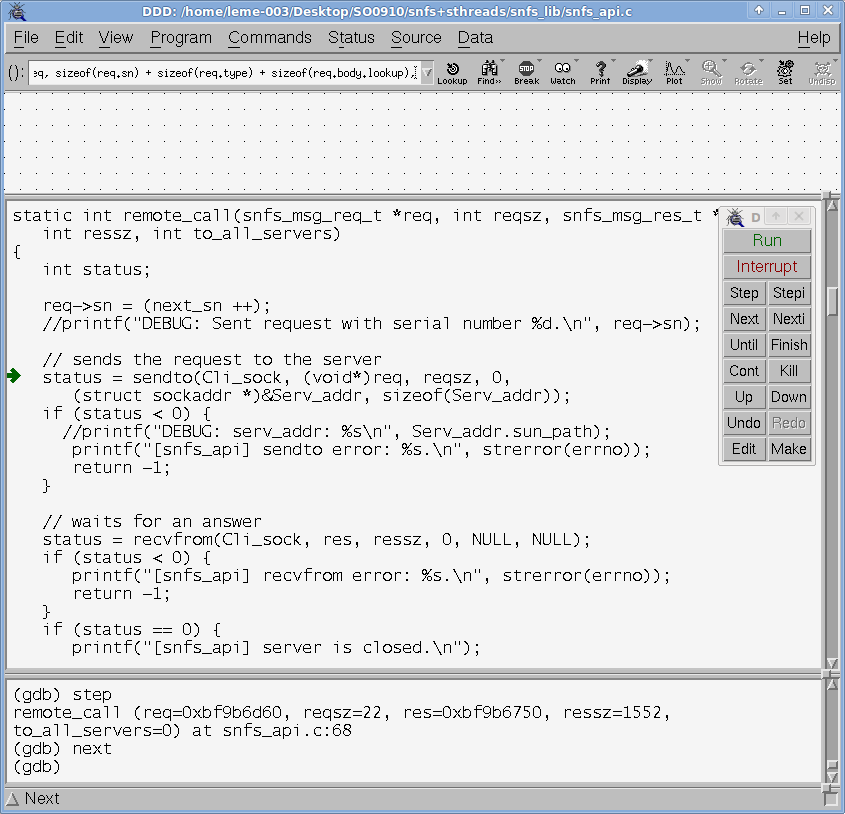Click the source scrollbar down arrow
Viewport: 845px width, 814px height.
point(833,663)
